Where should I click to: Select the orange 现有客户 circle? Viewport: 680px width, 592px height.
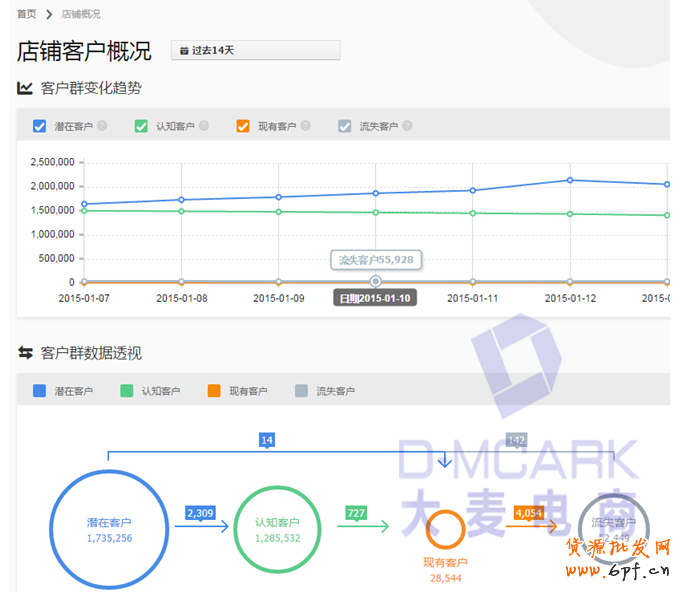445,530
